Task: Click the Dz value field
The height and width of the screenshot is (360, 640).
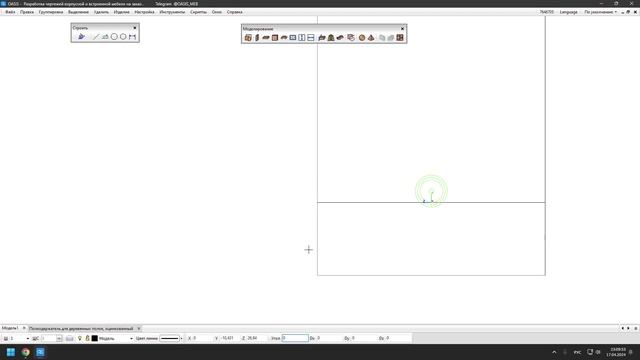Action: 398,338
